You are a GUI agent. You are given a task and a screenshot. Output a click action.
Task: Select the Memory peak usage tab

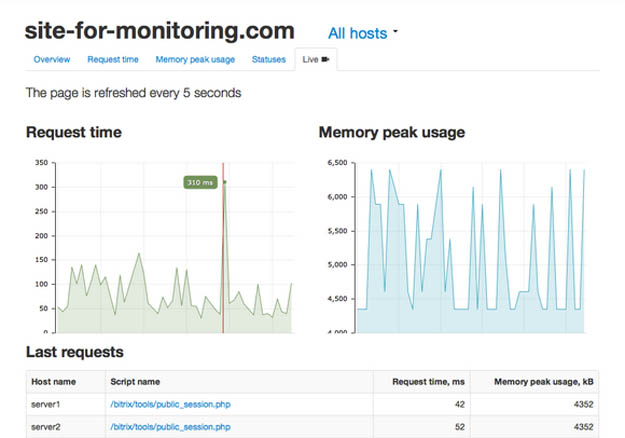click(195, 60)
